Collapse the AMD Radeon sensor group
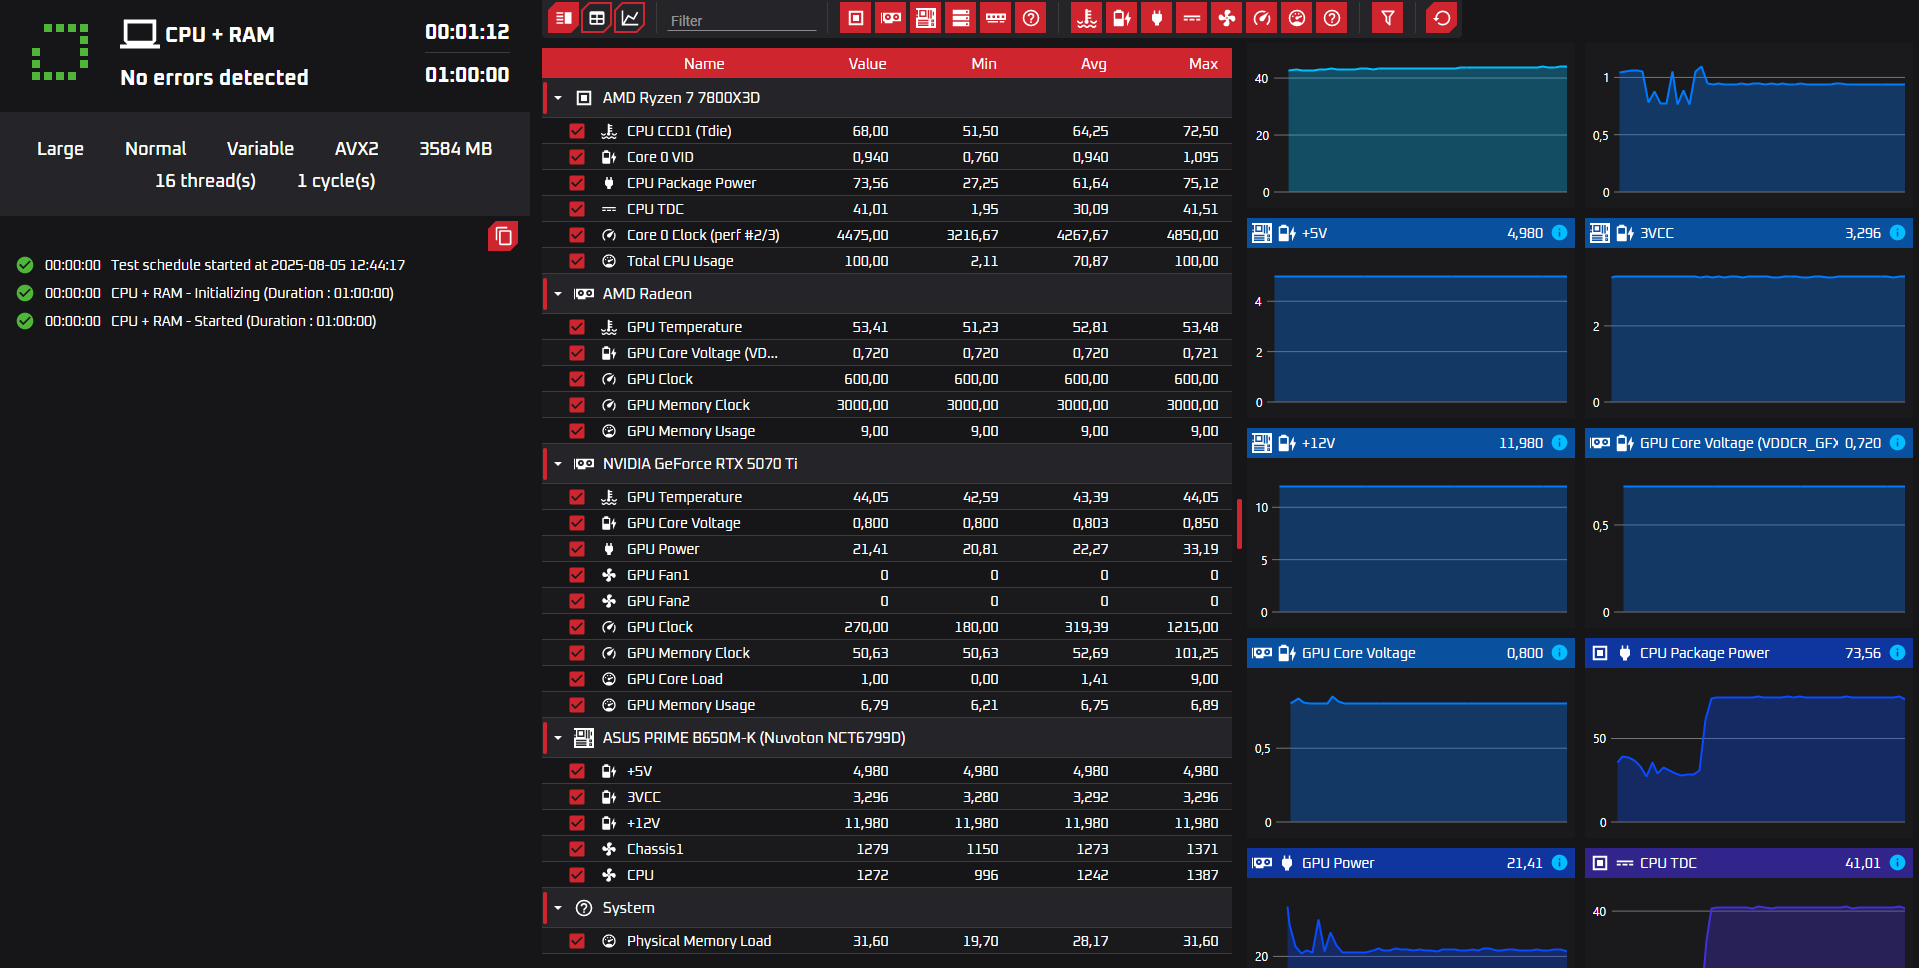This screenshot has height=968, width=1919. pyautogui.click(x=558, y=294)
